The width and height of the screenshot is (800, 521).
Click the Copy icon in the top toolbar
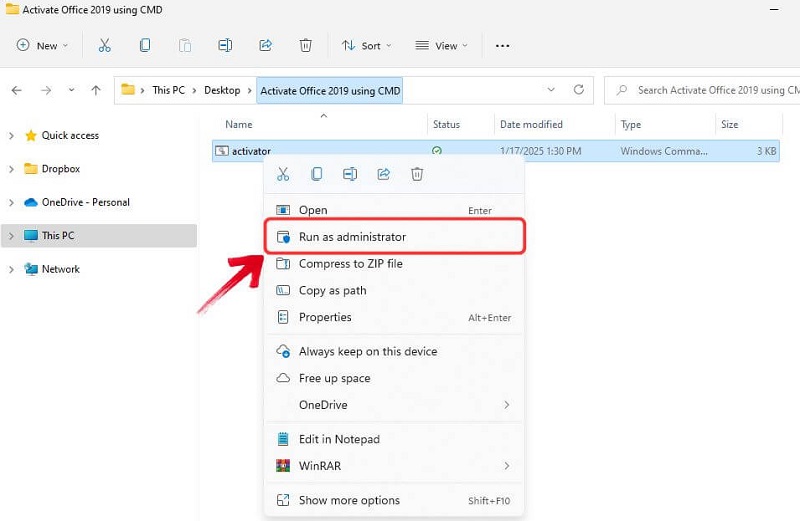(145, 45)
